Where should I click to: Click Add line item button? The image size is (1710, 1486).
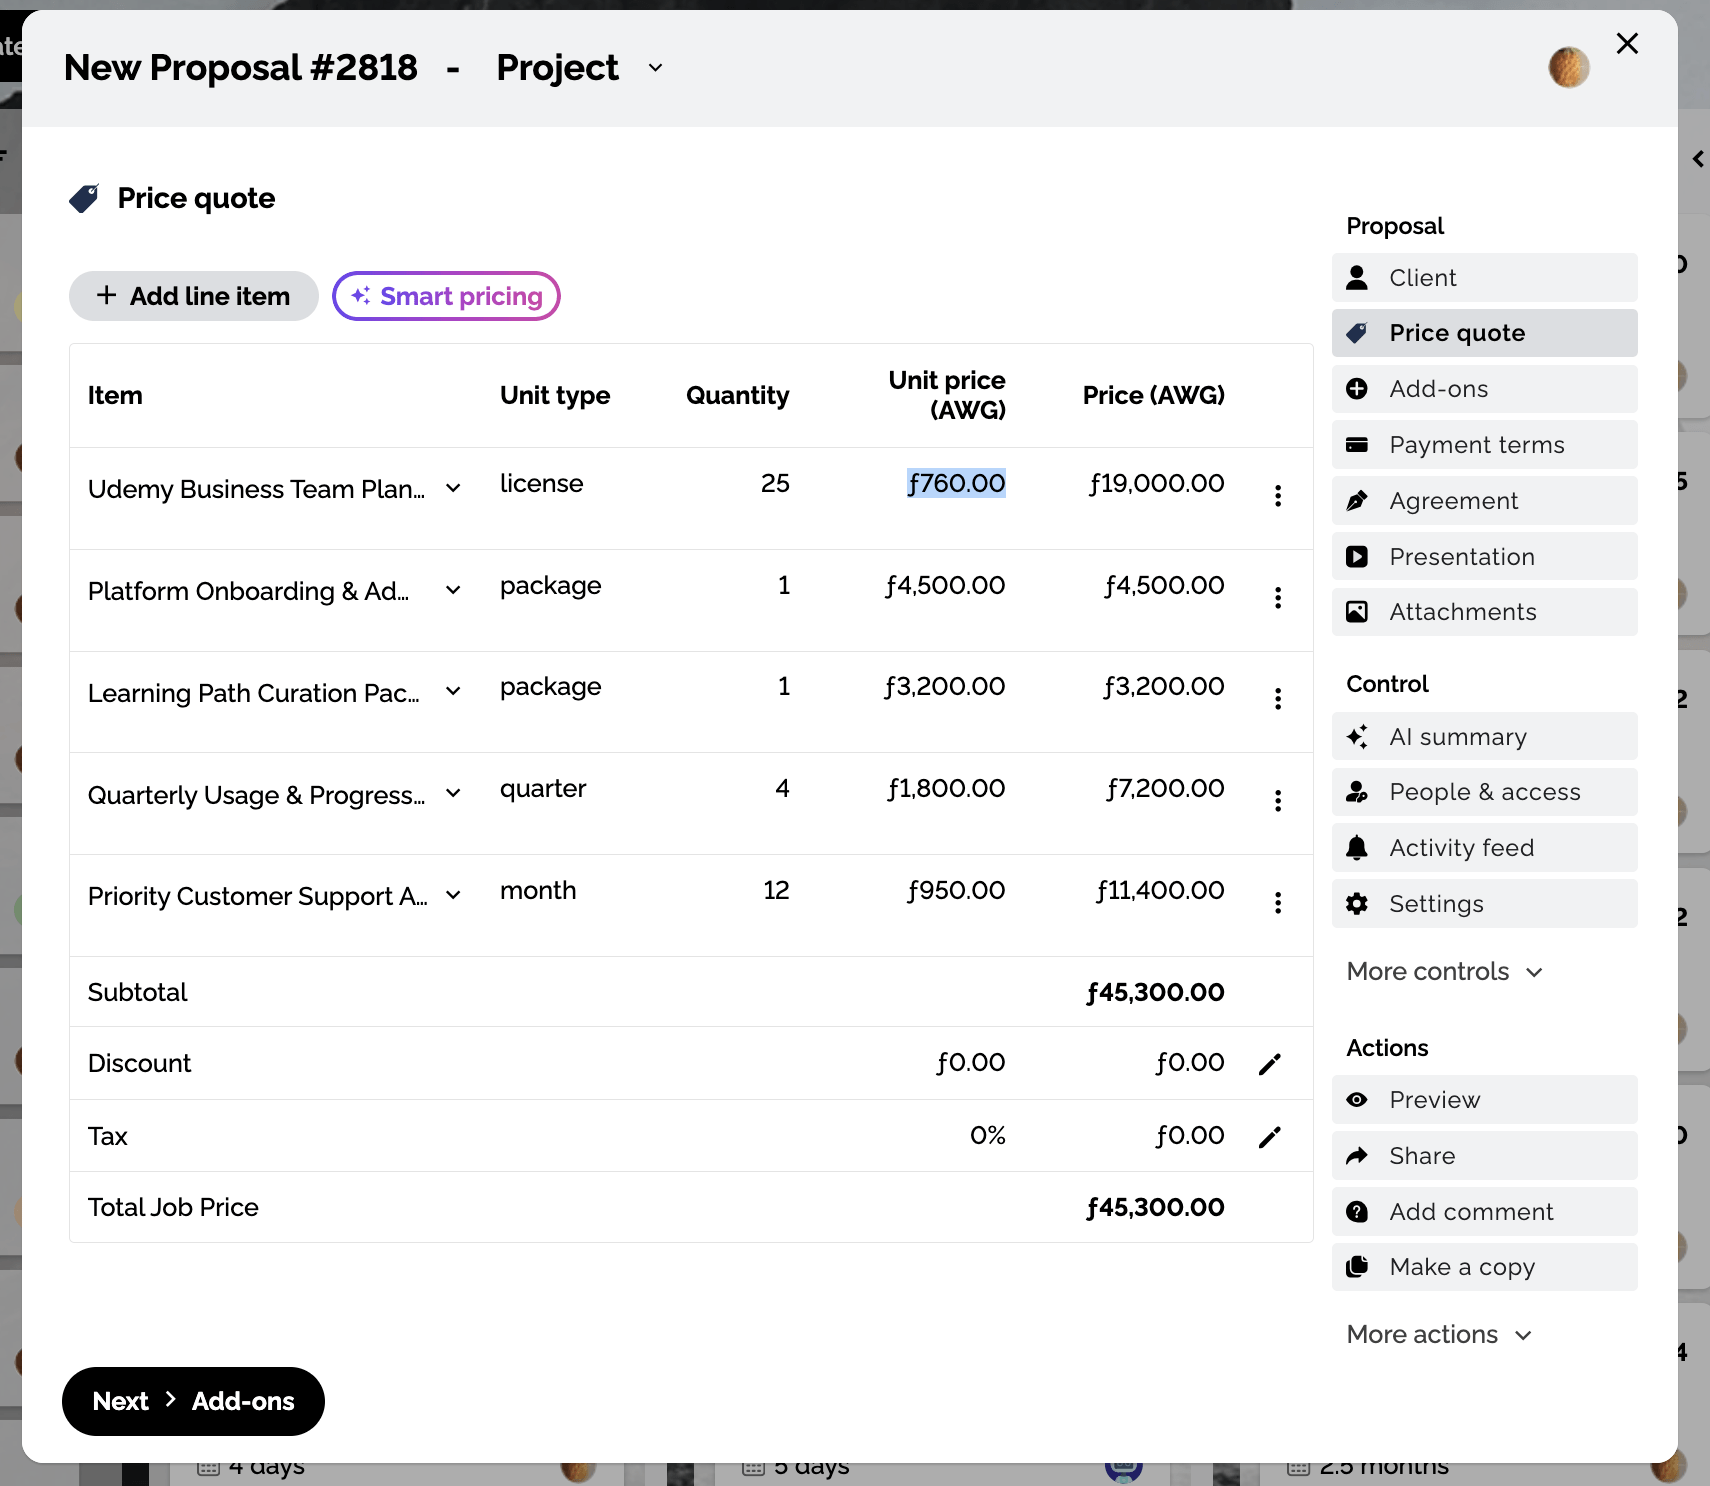(x=193, y=296)
